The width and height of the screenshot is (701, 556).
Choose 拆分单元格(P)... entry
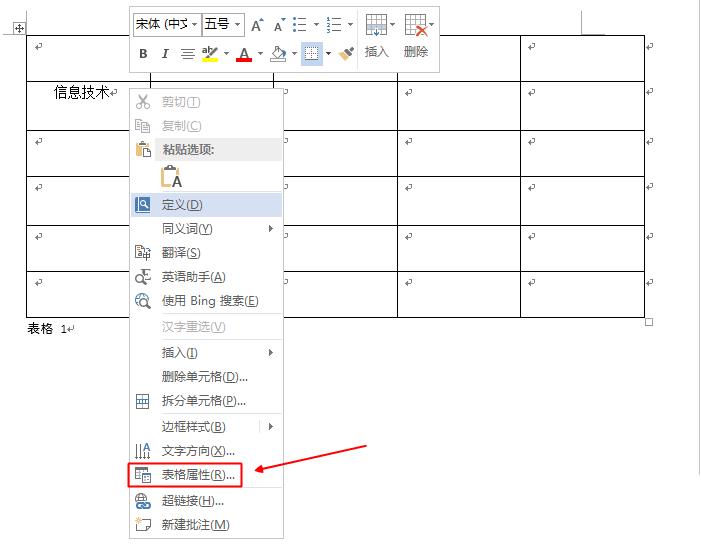207,401
